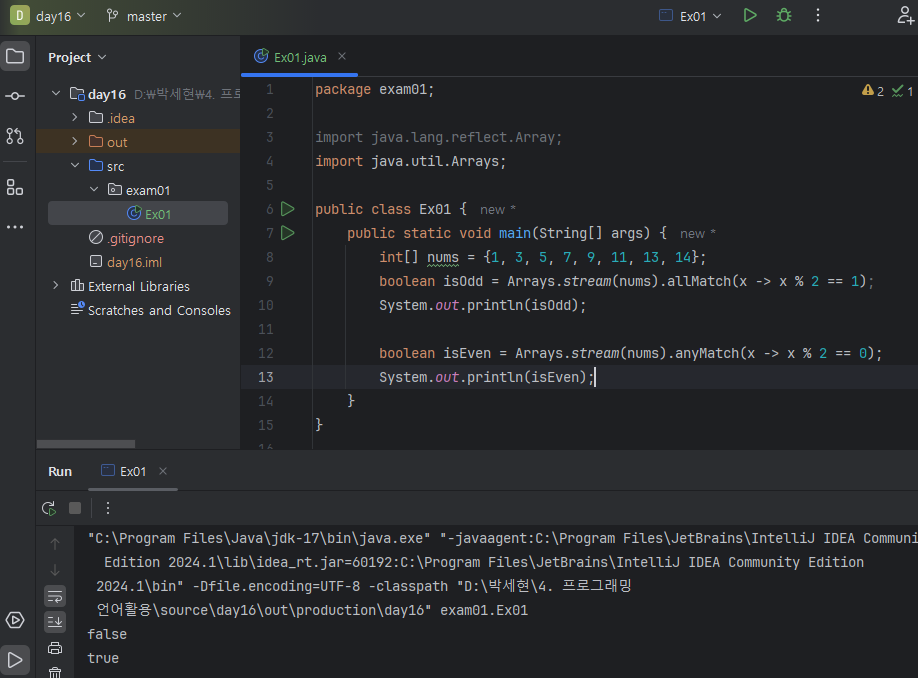This screenshot has height=678, width=918.
Task: Open the day16 project name menu
Action: tap(59, 16)
